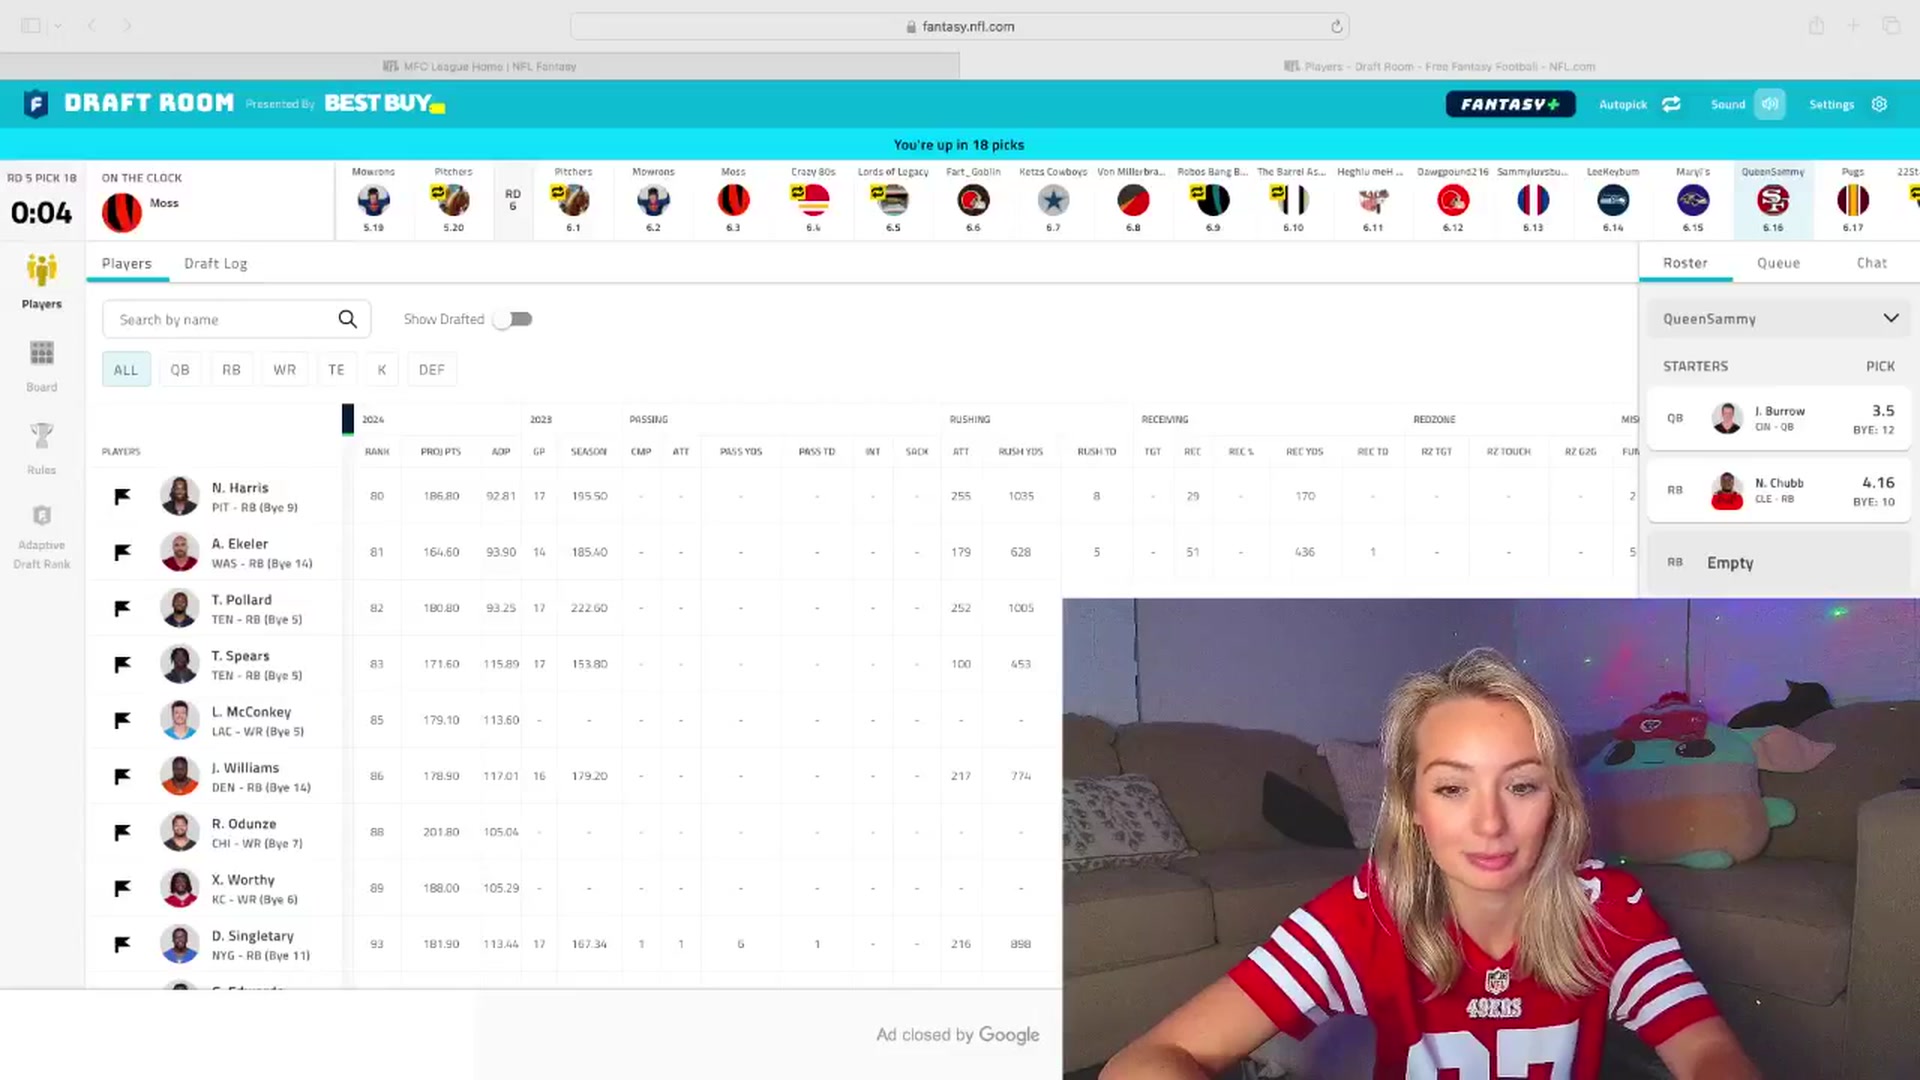Select N. Chubb RB roster slot
This screenshot has height=1080, width=1920.
[1780, 490]
